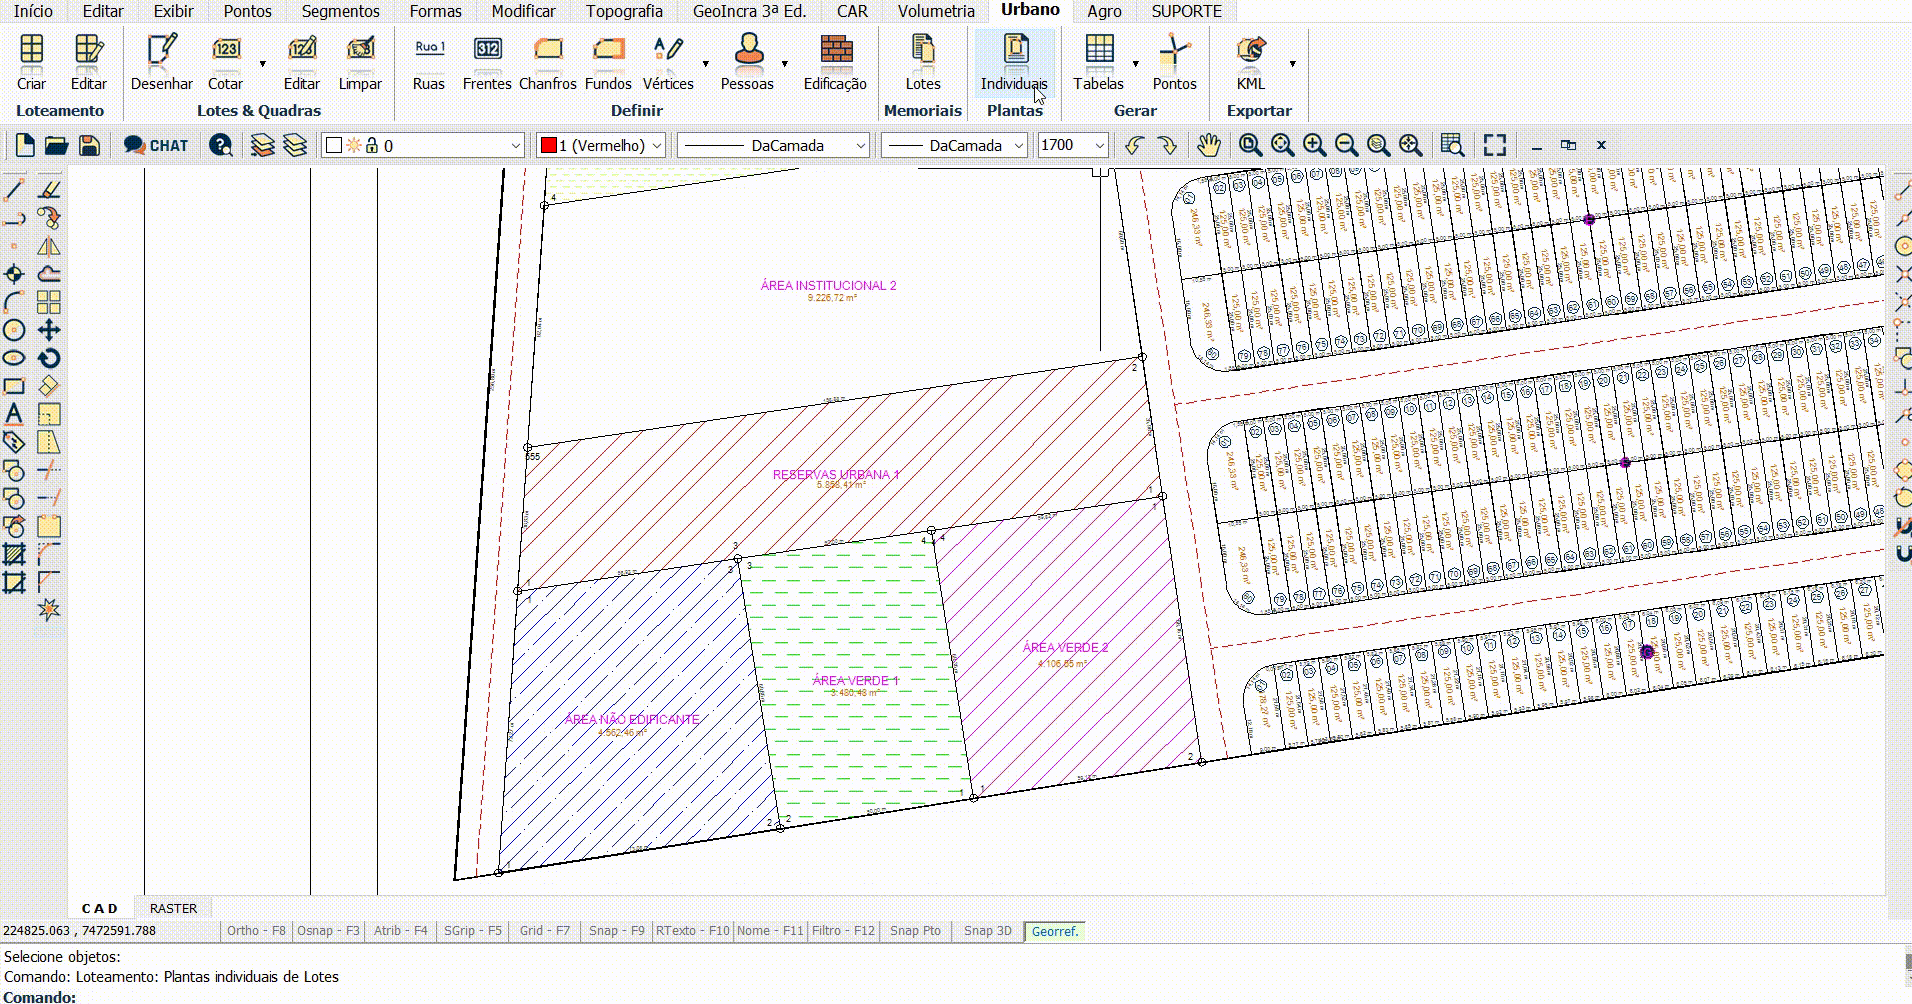The height and width of the screenshot is (1004, 1912).
Task: Activate the pan hand tool
Action: (x=1208, y=146)
